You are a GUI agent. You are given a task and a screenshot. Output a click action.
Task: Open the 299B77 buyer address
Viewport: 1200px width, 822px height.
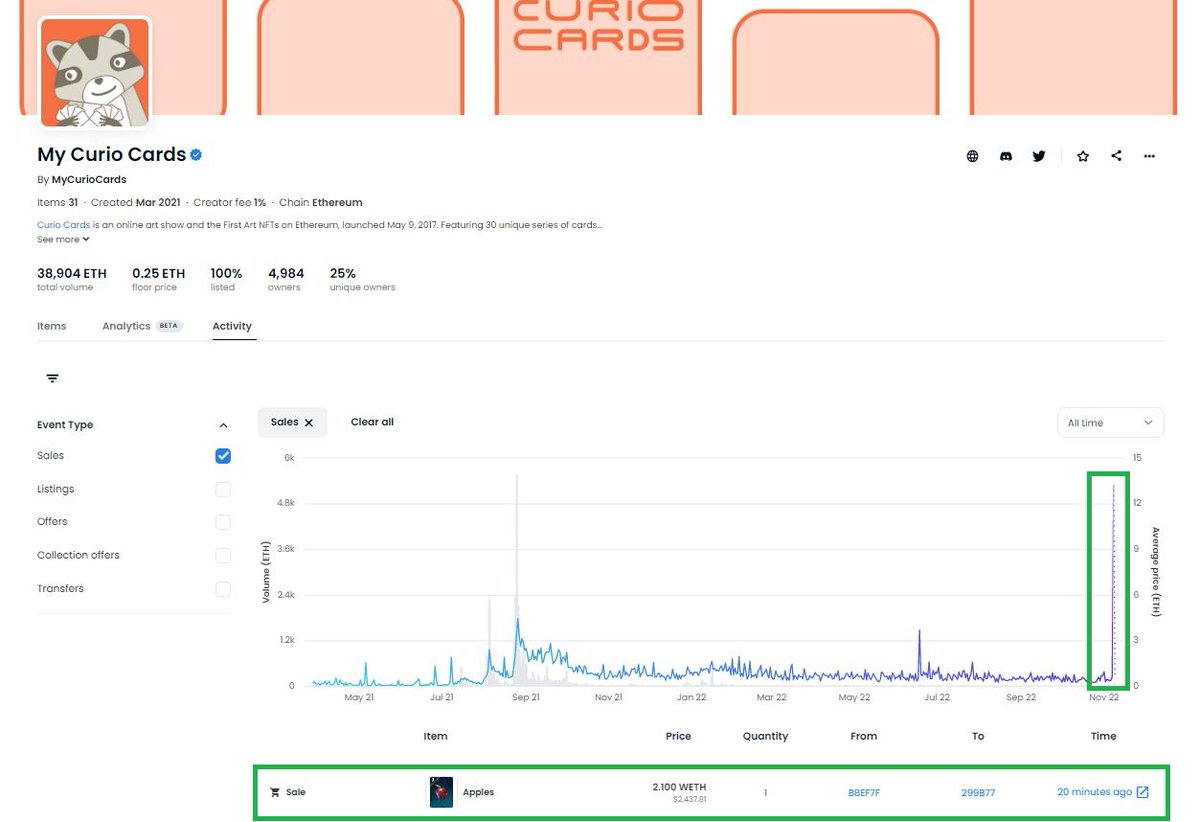(x=978, y=793)
